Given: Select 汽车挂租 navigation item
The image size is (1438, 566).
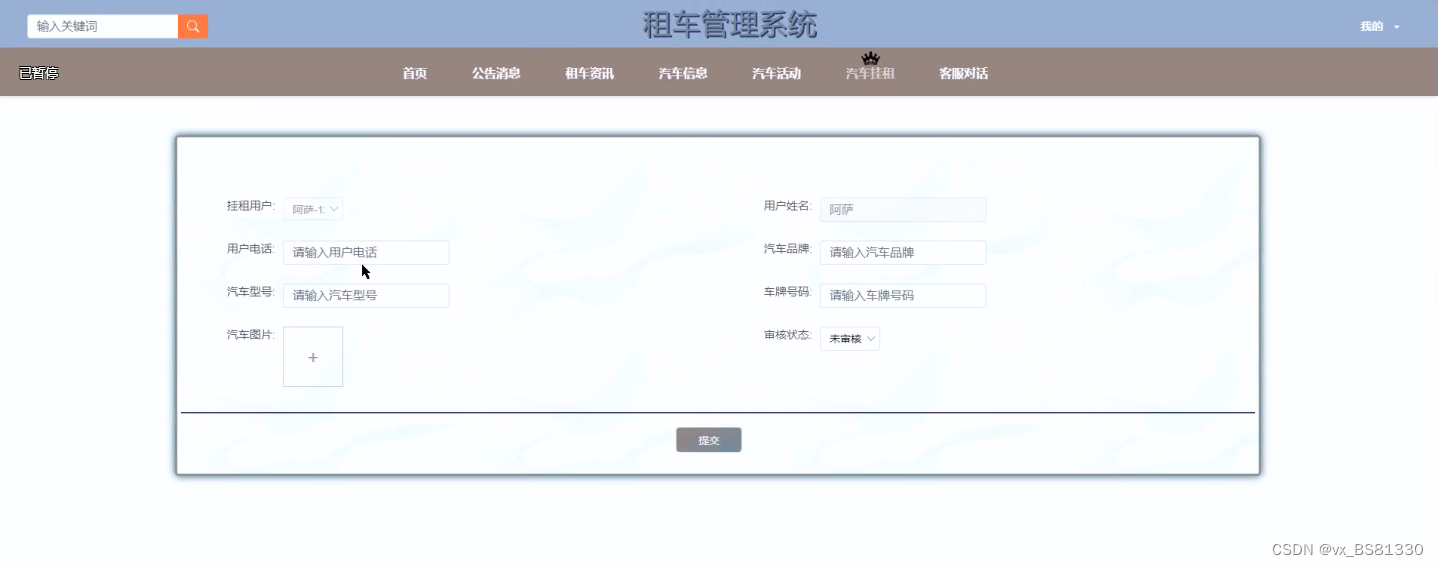Looking at the screenshot, I should coord(870,73).
